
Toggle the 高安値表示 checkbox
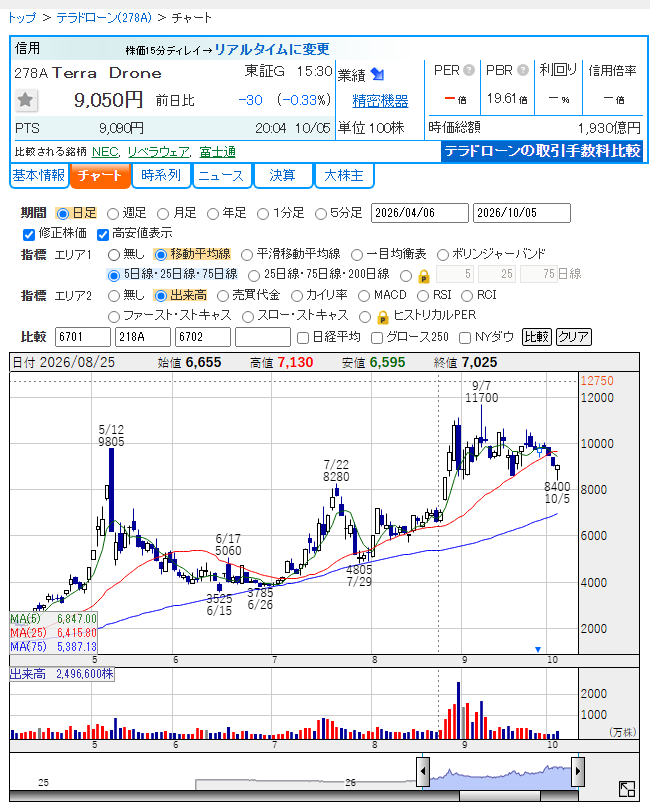click(103, 234)
